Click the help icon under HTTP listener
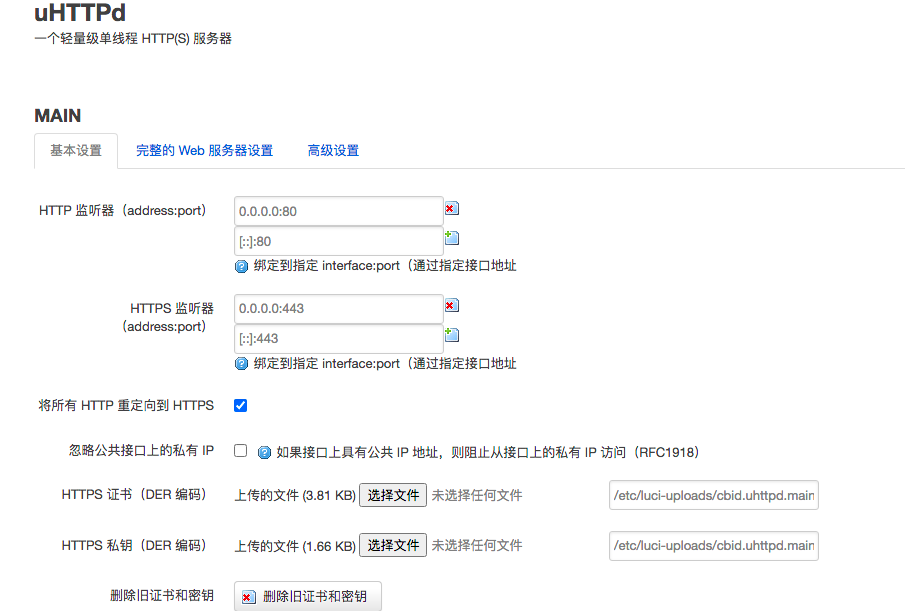The image size is (905, 611). click(241, 266)
